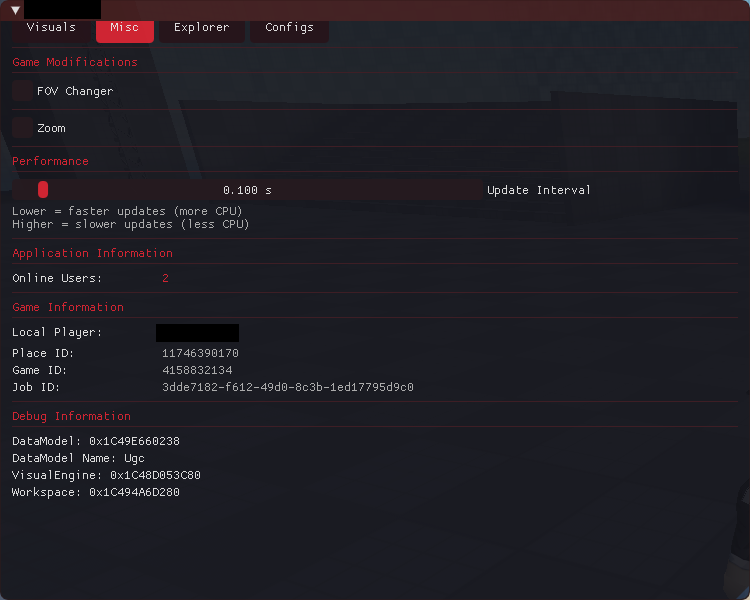Click the Place ID number 11746390170
750x600 pixels.
click(x=200, y=353)
